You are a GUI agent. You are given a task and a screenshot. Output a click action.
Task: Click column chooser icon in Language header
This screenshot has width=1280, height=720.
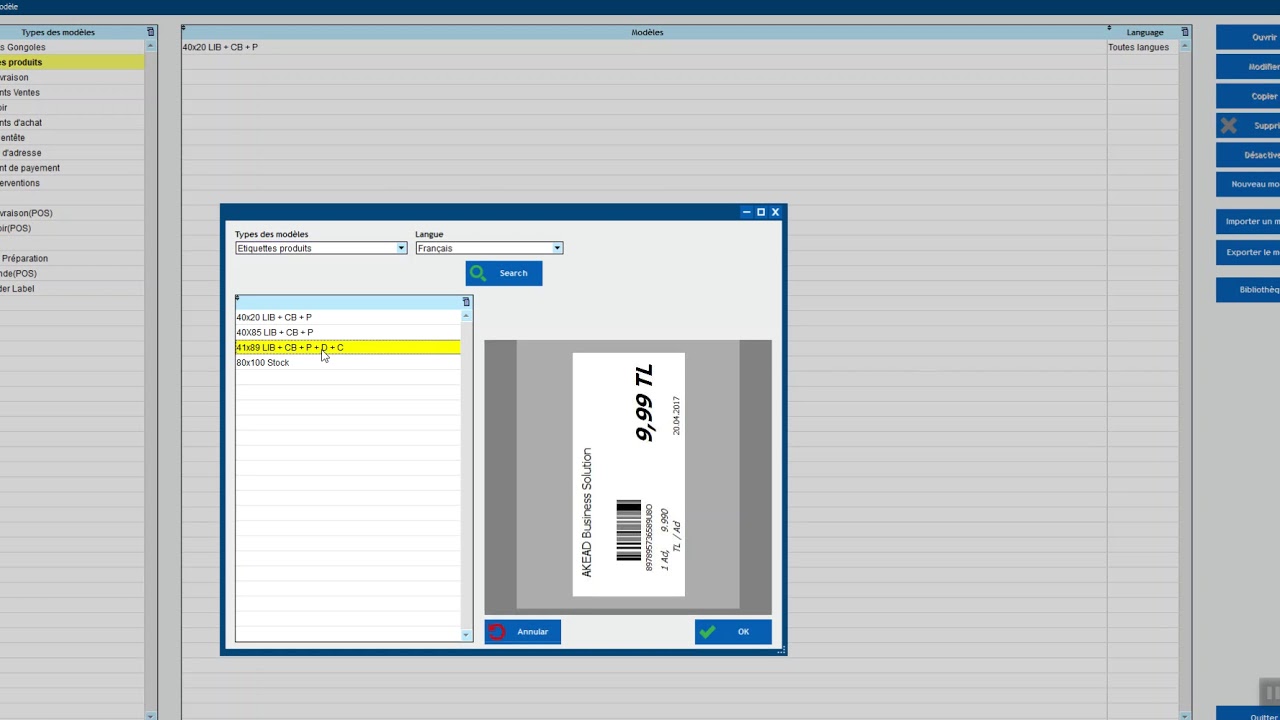[1185, 32]
